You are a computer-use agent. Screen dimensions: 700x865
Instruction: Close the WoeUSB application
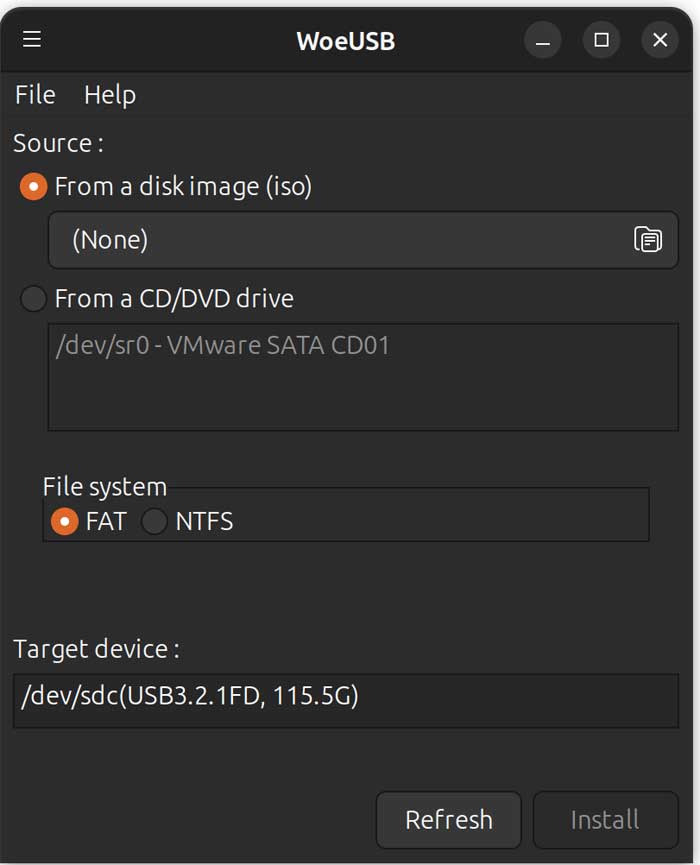click(660, 40)
